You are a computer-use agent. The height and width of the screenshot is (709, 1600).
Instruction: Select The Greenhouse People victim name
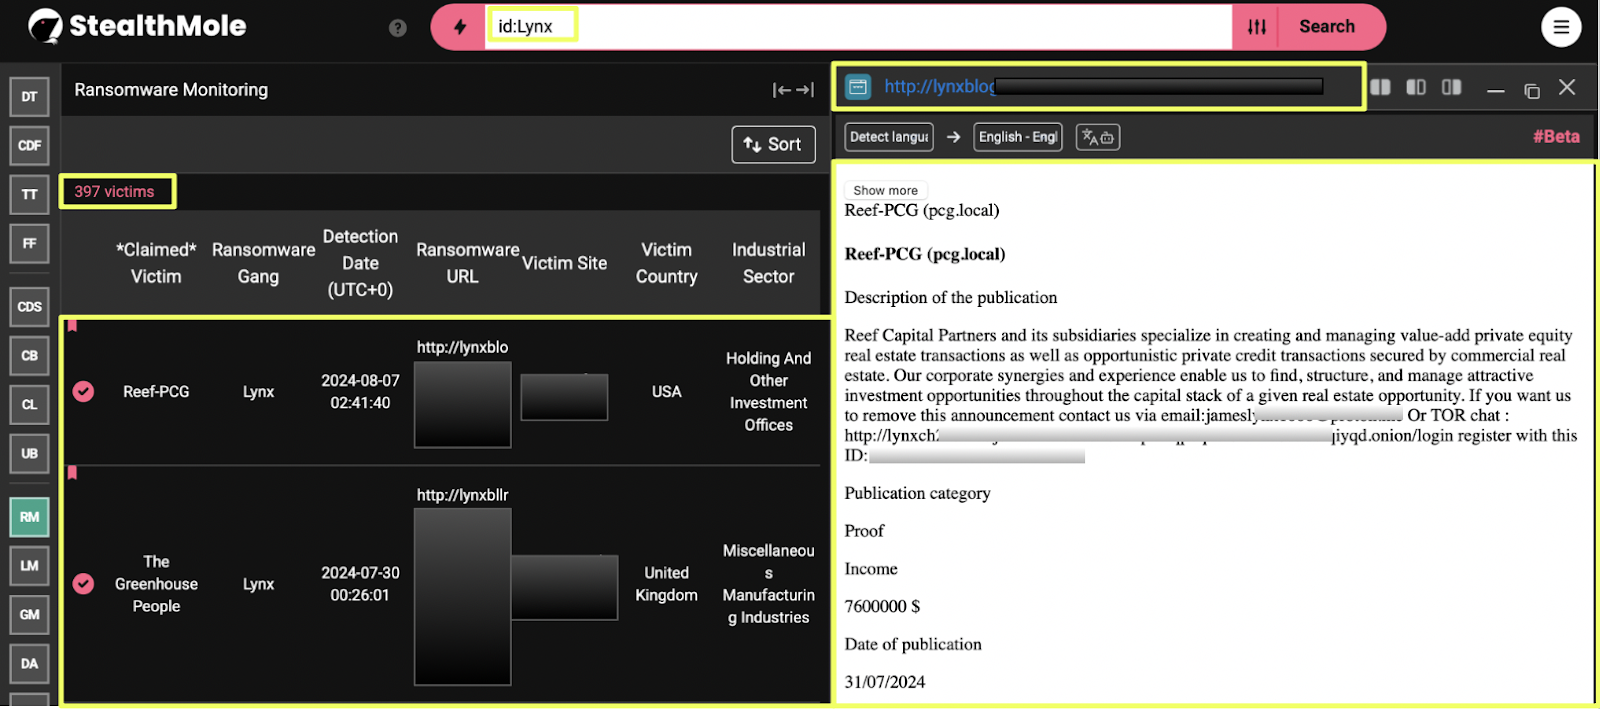click(156, 584)
